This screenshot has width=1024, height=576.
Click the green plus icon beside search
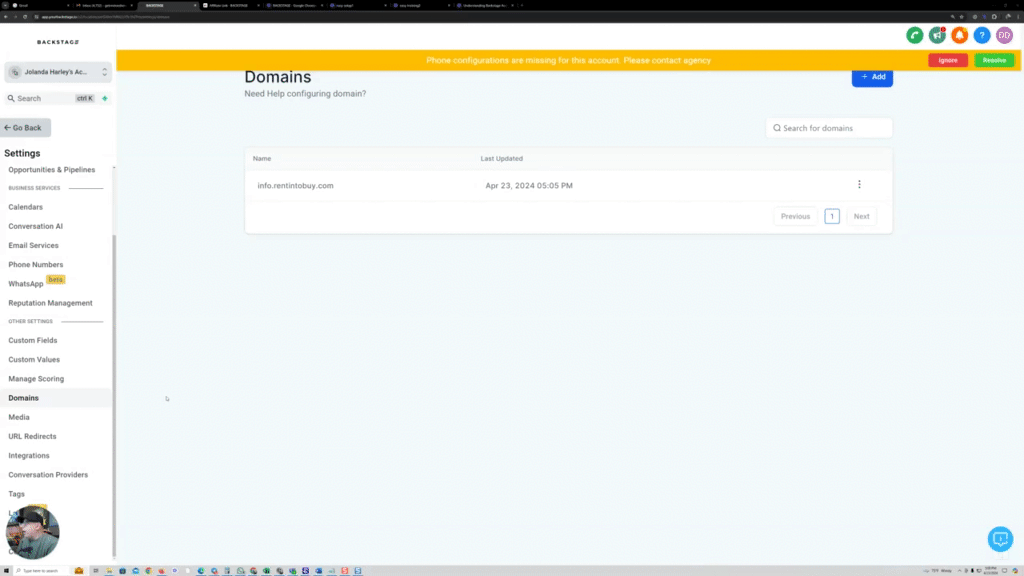pyautogui.click(x=104, y=98)
